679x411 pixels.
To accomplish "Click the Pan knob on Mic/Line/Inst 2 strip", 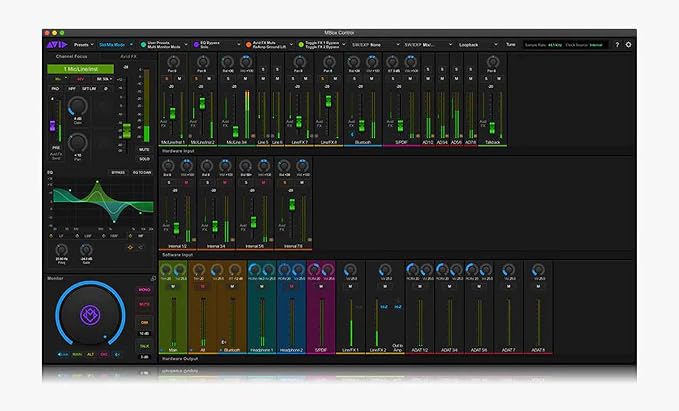I will pyautogui.click(x=202, y=62).
